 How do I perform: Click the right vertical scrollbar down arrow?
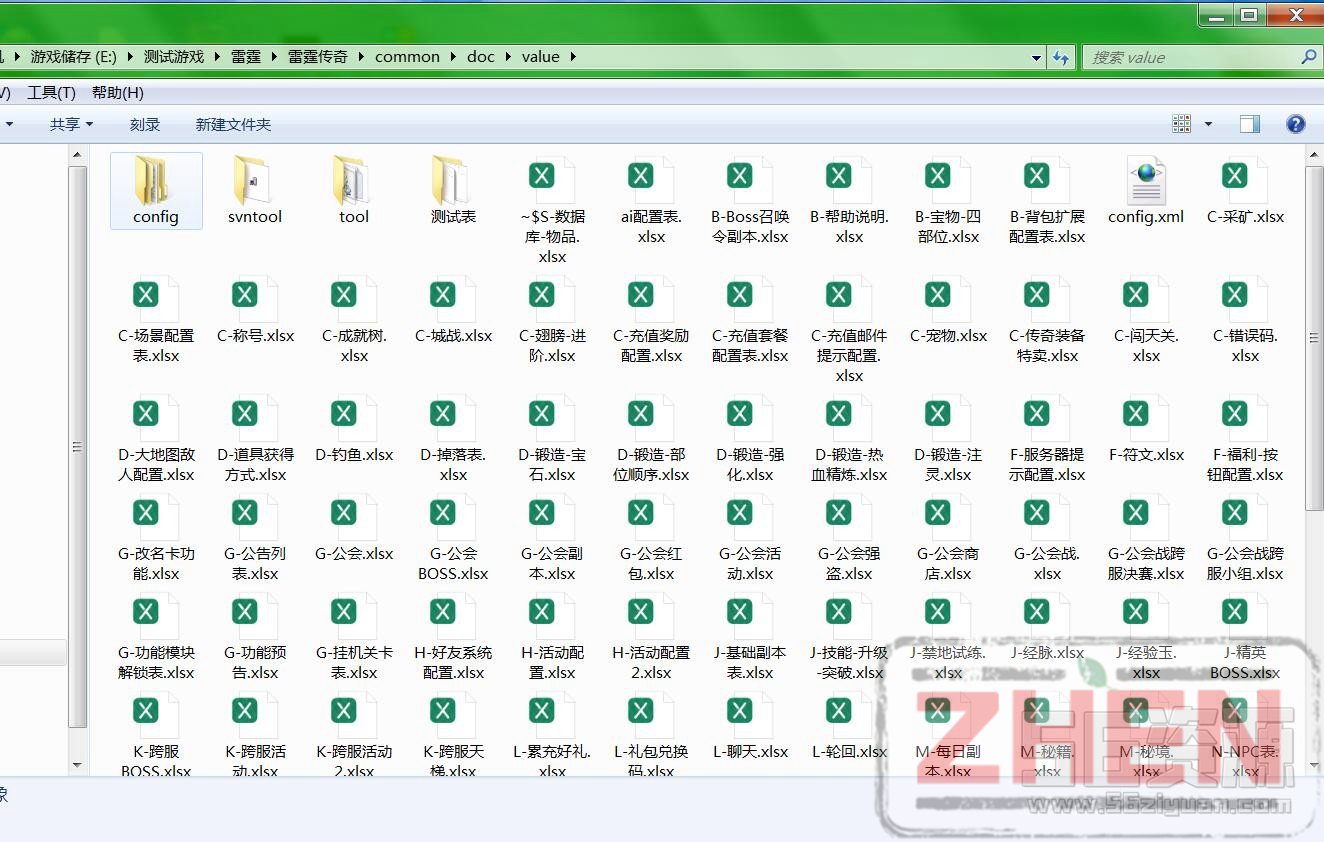click(1314, 765)
